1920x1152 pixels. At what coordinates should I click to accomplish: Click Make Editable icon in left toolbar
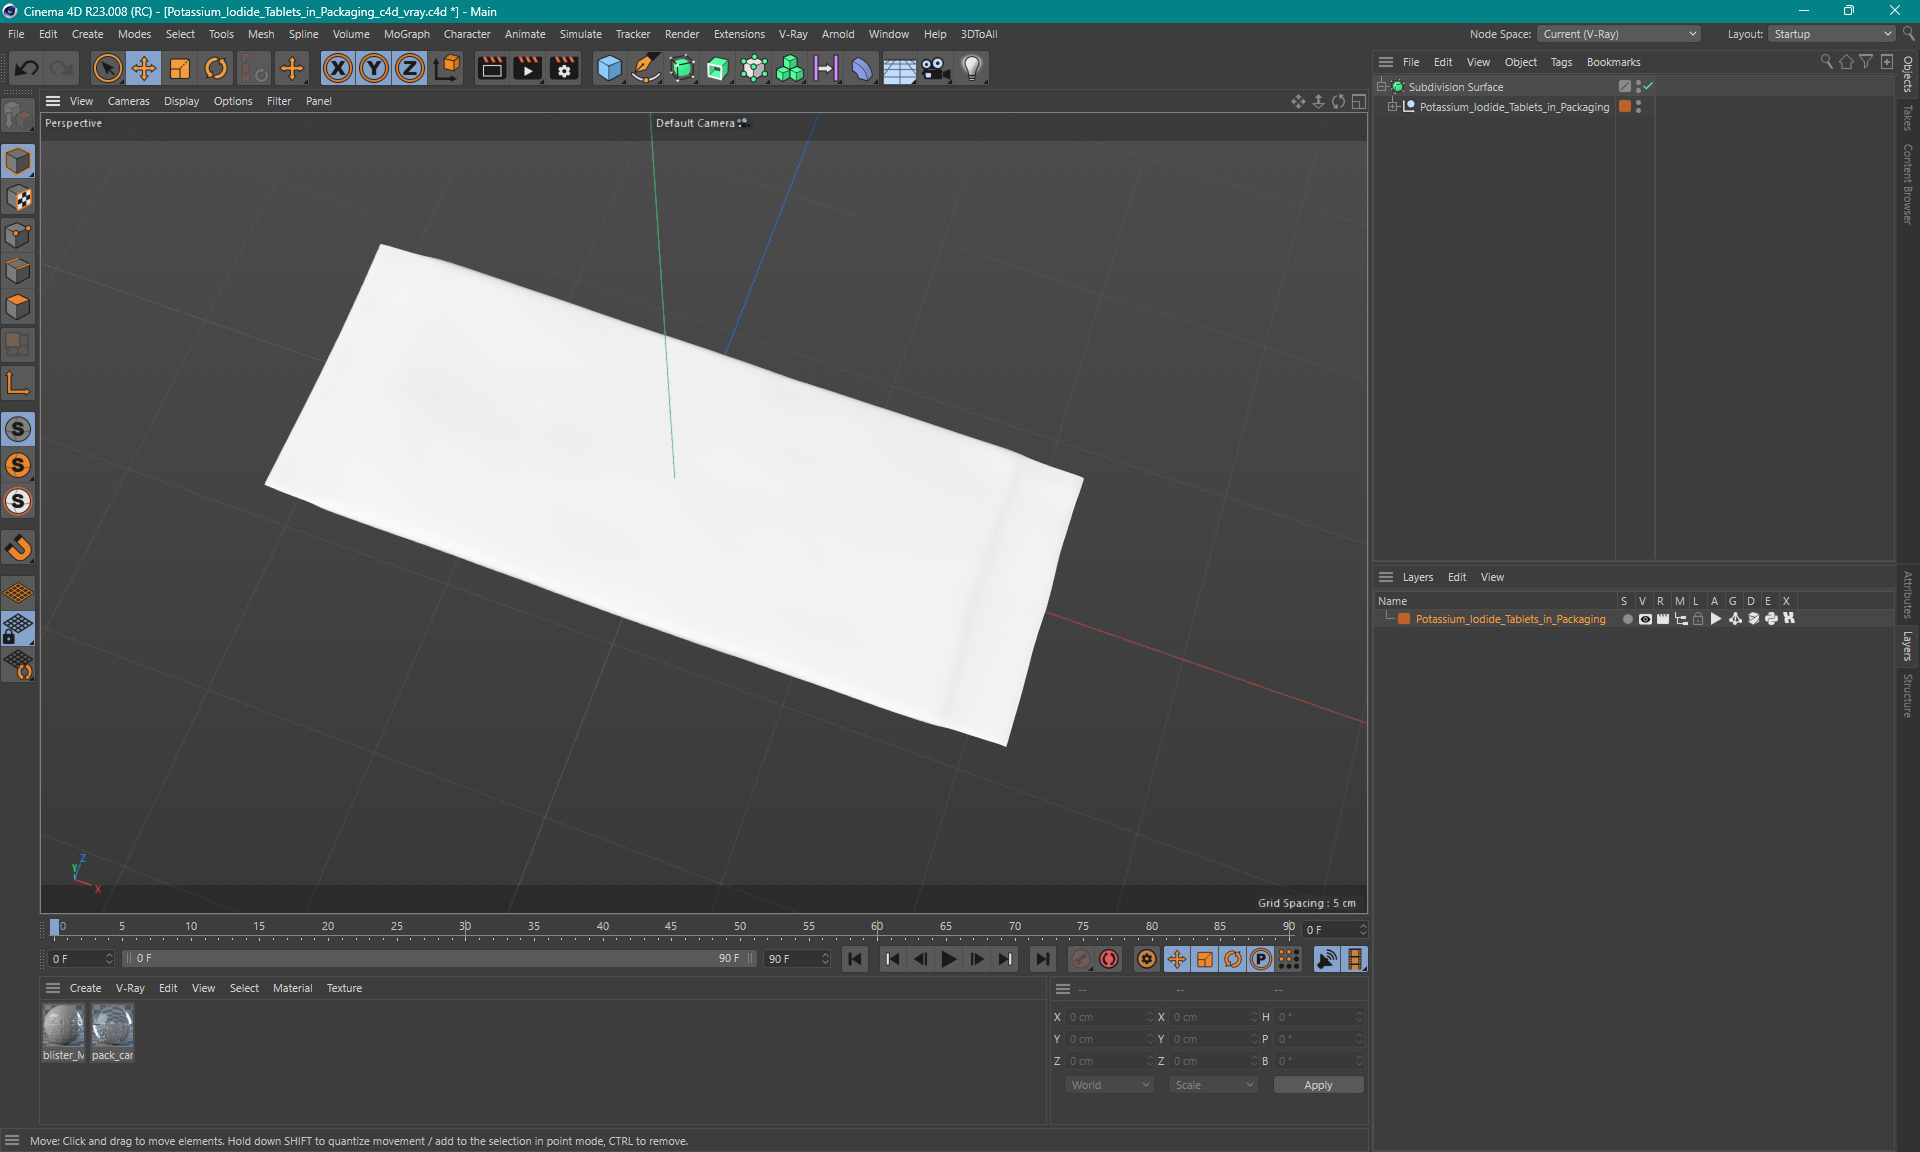[18, 117]
